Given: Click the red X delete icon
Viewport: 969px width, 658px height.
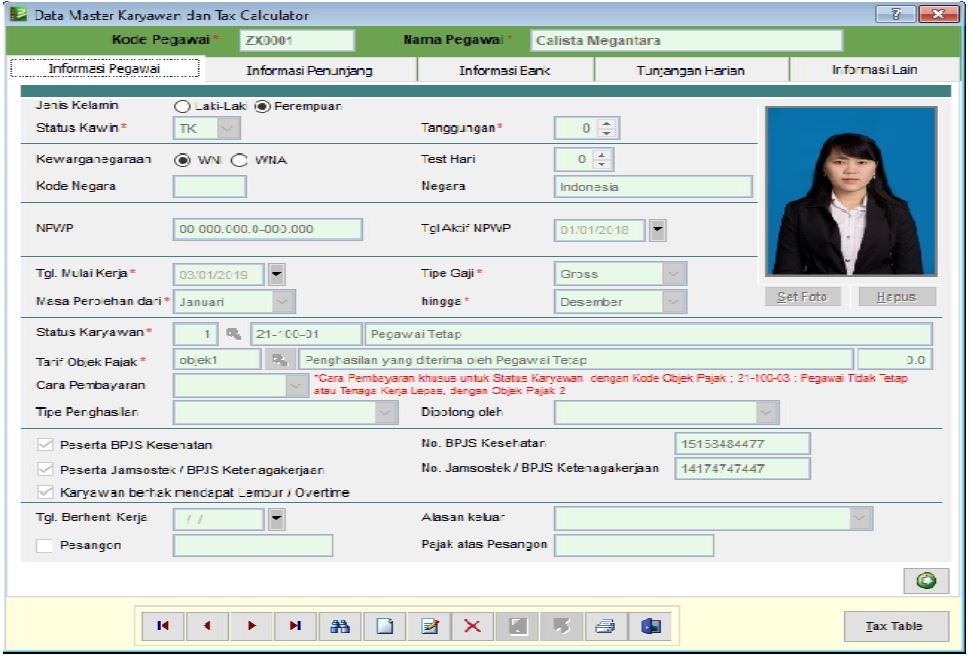Looking at the screenshot, I should [473, 626].
